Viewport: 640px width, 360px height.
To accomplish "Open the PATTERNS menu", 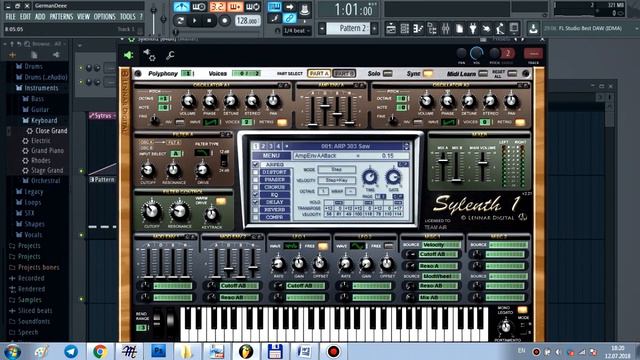I will (61, 17).
